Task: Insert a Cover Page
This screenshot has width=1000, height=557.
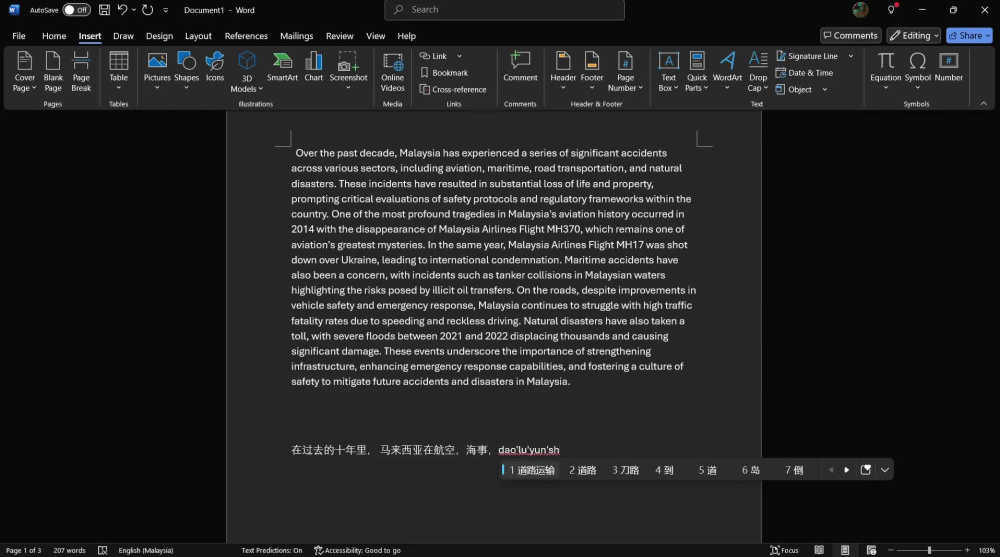Action: click(24, 71)
